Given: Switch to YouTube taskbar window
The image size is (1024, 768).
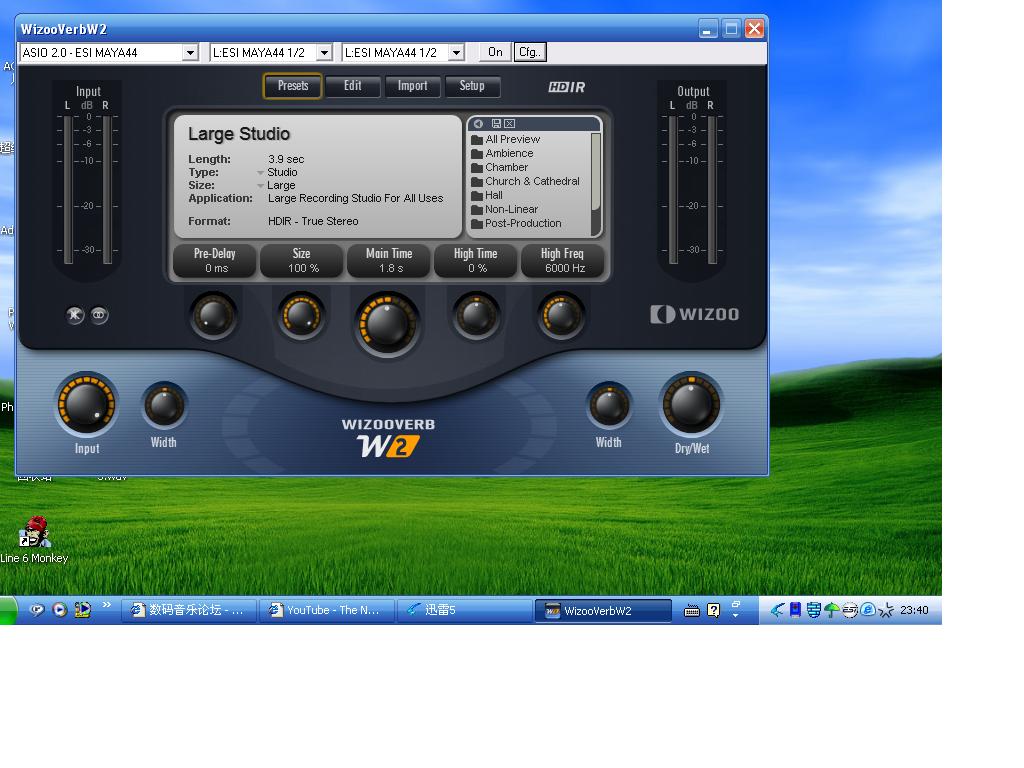Looking at the screenshot, I should [x=327, y=610].
